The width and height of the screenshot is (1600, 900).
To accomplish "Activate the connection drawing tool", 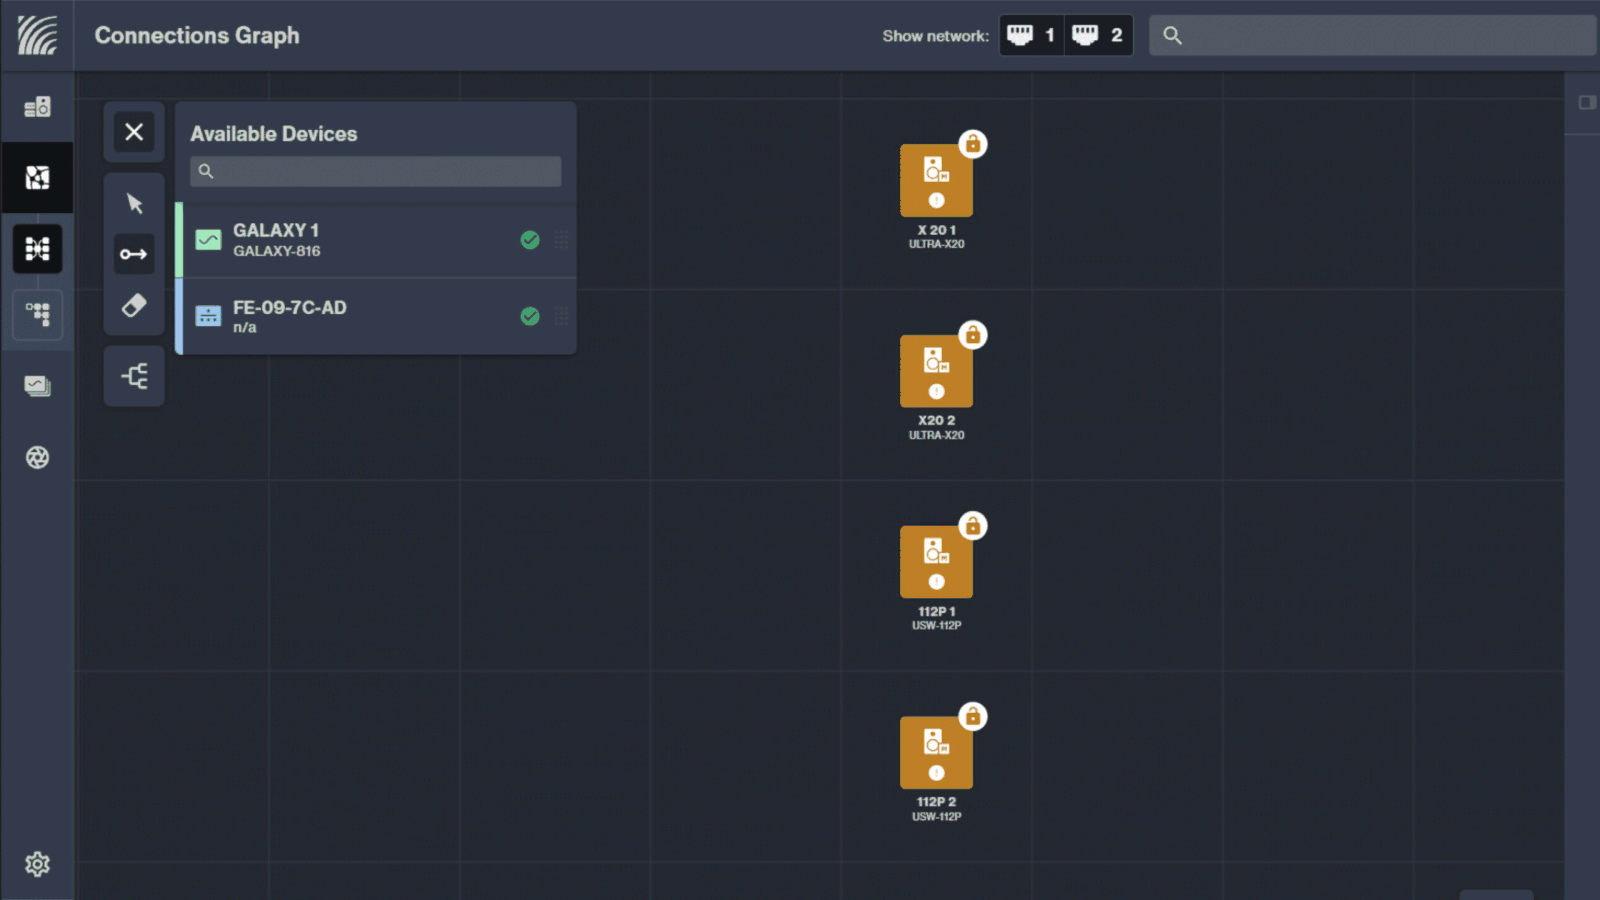I will point(134,254).
